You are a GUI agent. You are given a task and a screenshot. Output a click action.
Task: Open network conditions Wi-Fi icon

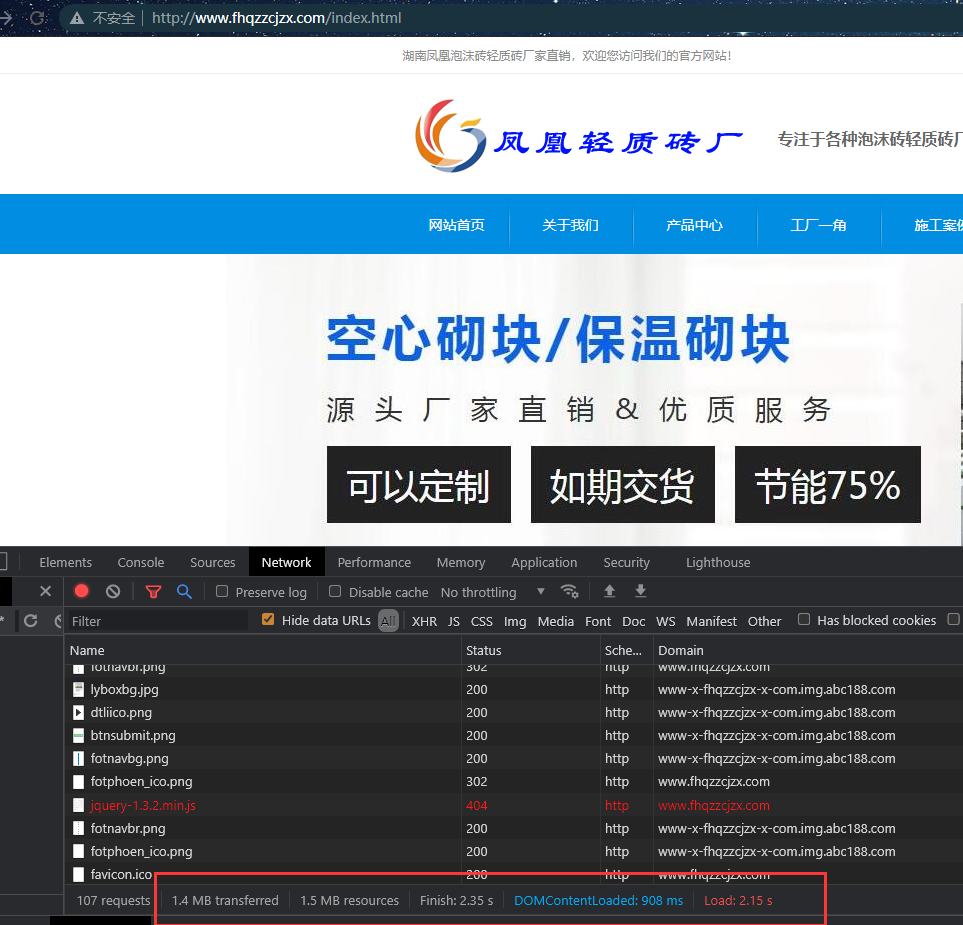(569, 591)
